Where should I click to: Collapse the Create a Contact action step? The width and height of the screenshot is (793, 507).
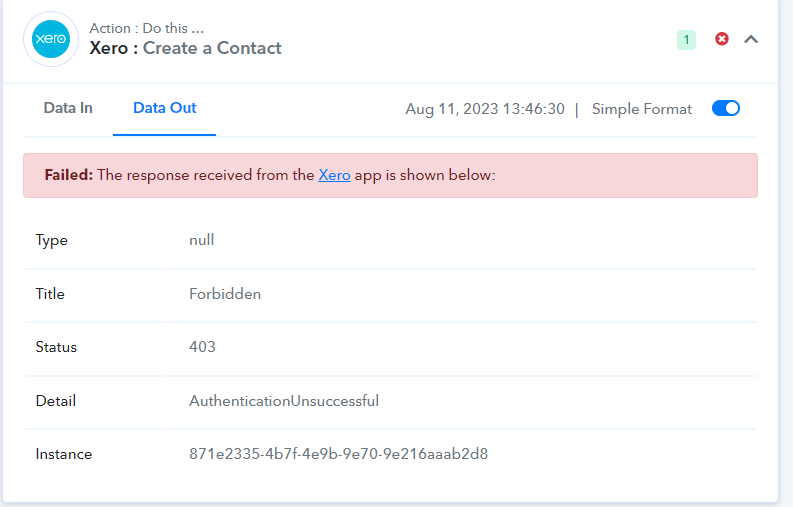point(751,39)
